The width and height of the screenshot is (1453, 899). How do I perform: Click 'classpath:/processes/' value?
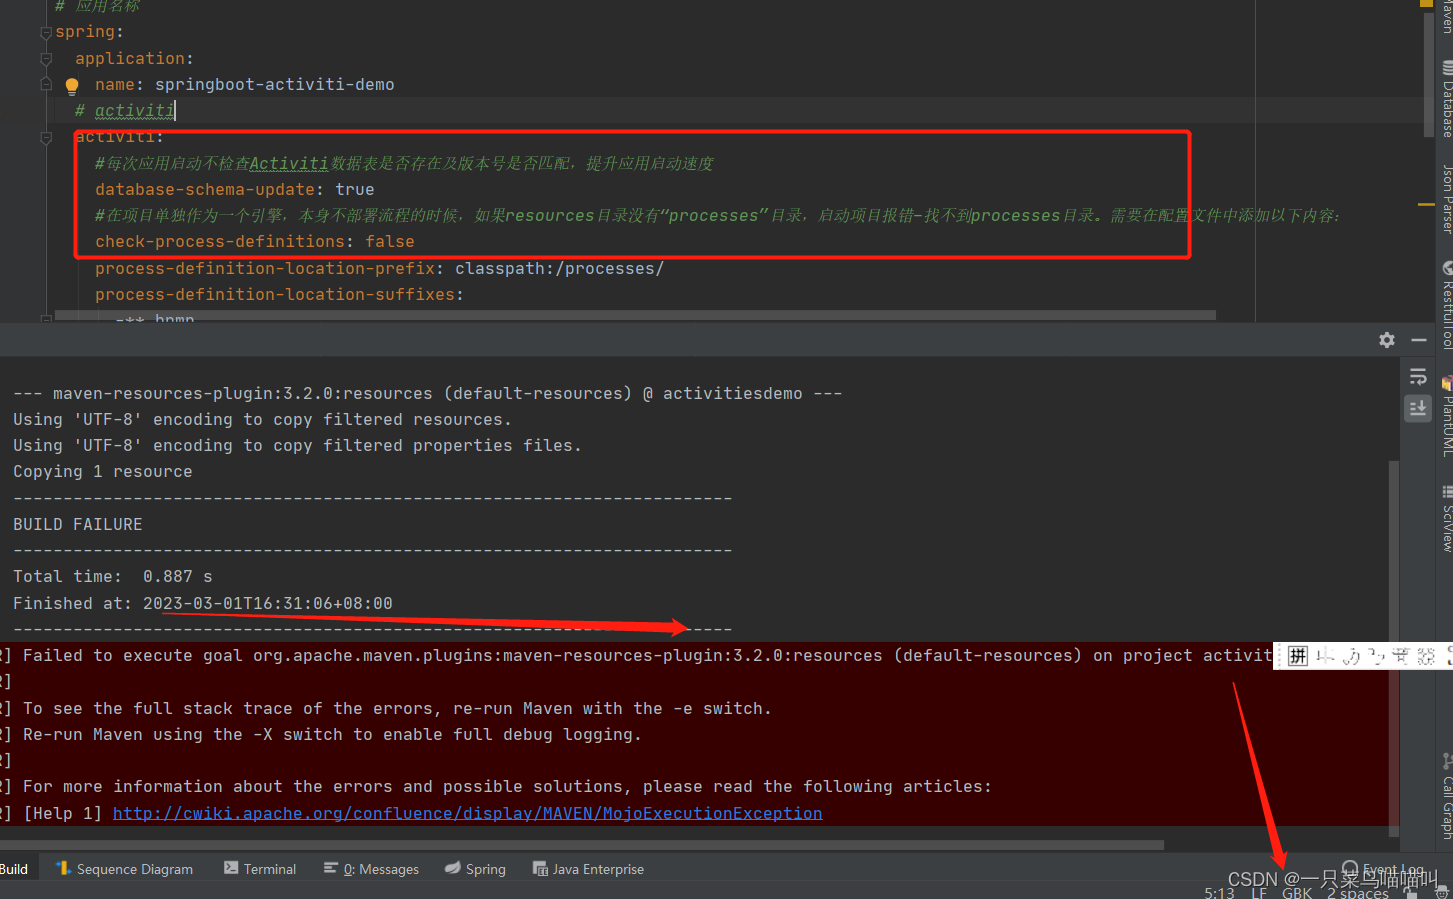point(559,268)
